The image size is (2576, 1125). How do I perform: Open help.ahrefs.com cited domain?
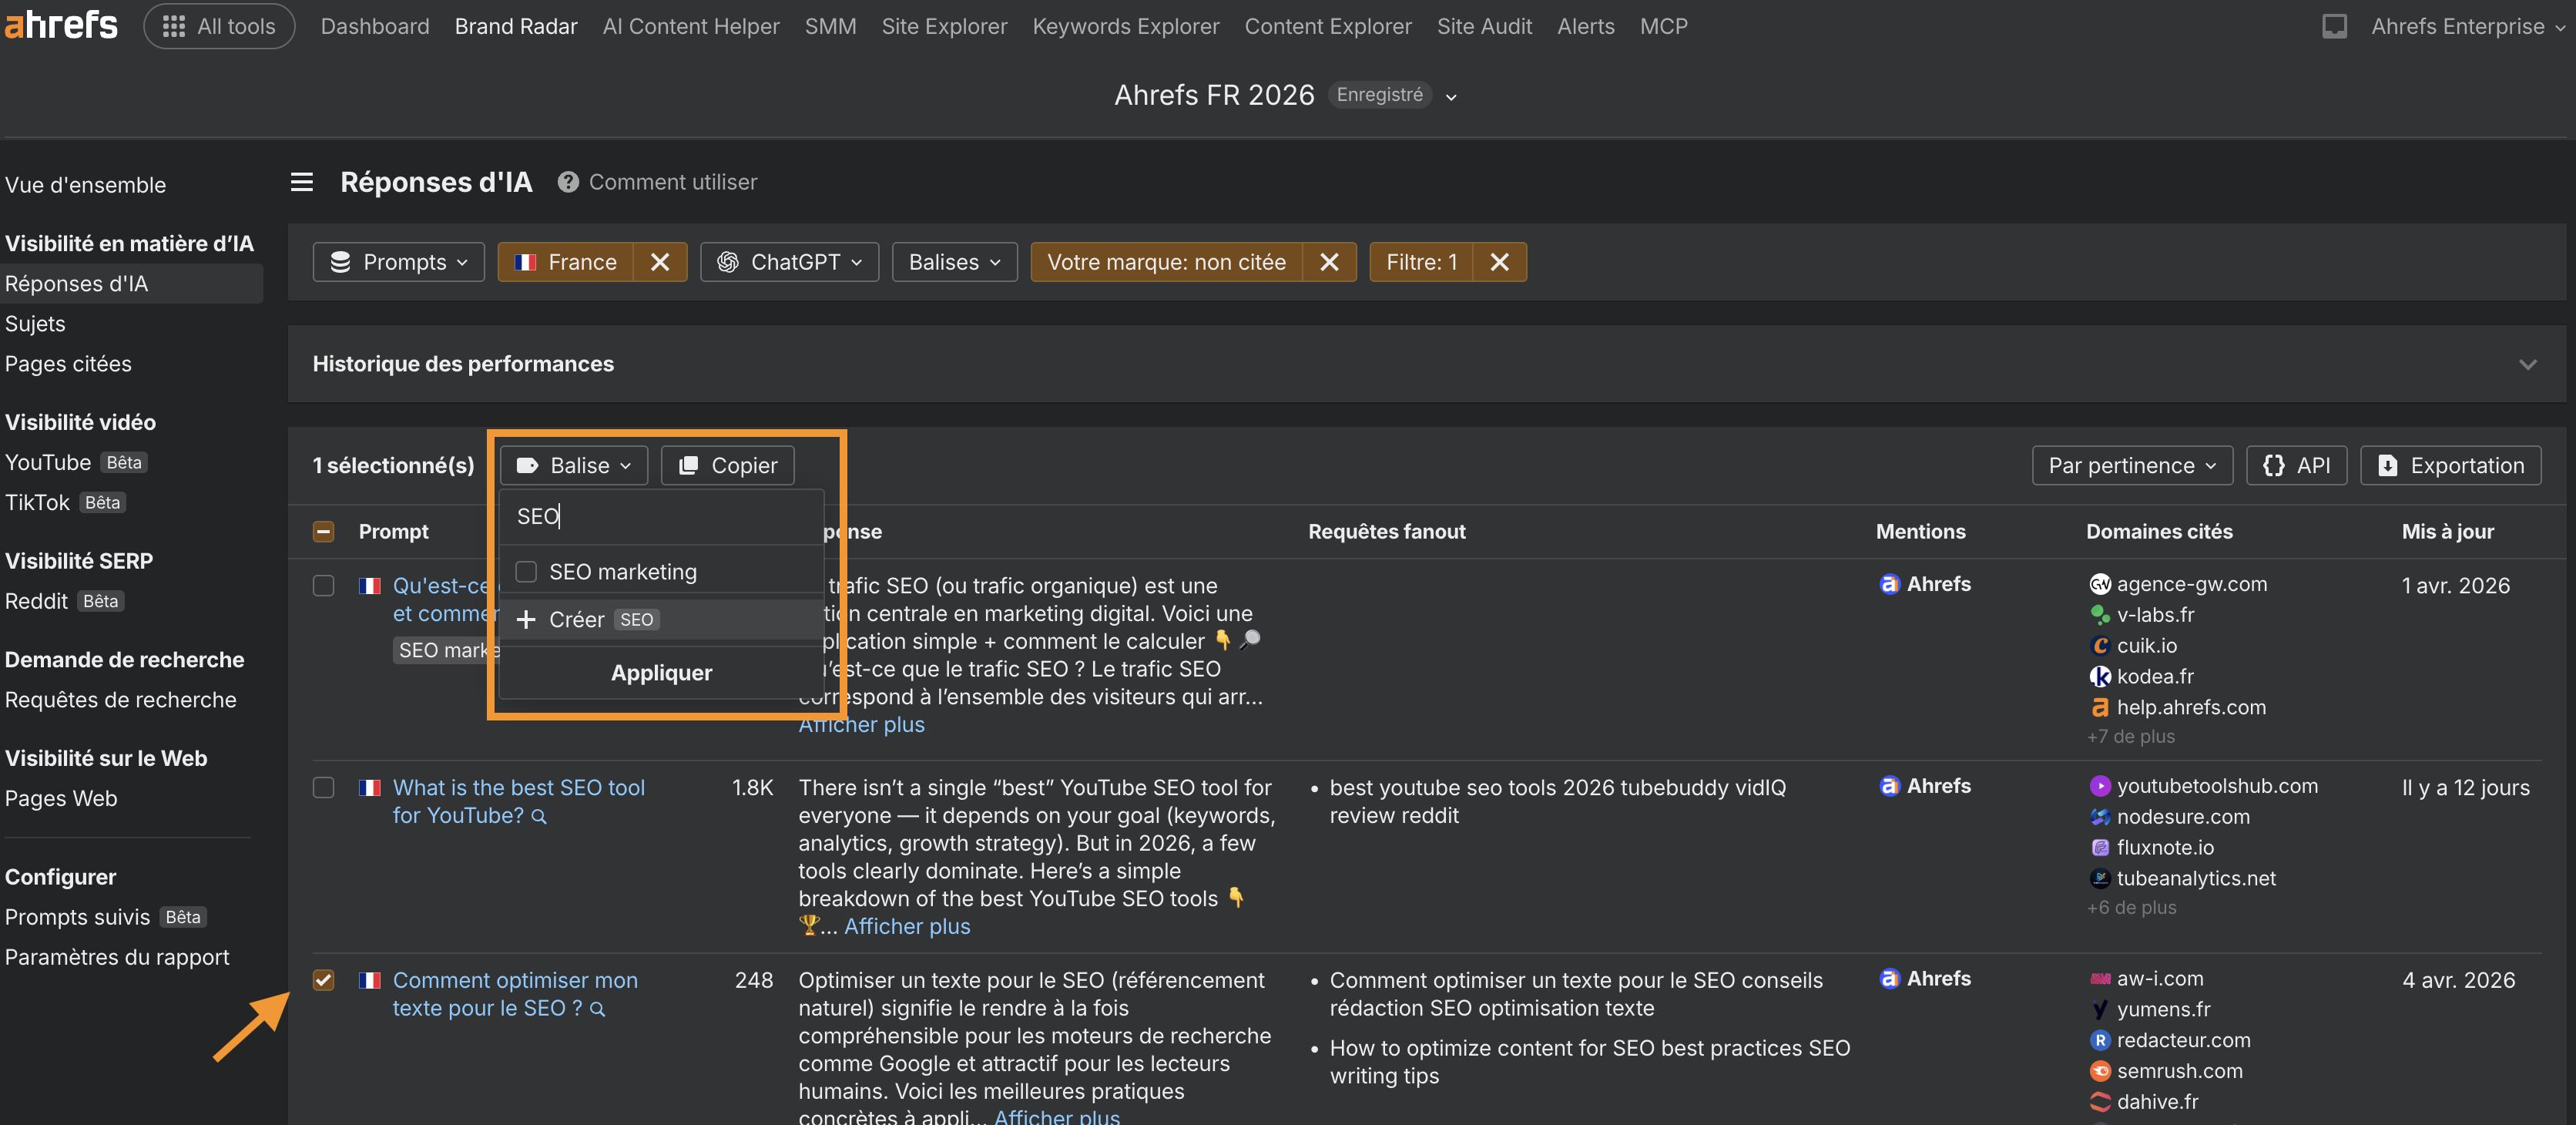[2191, 707]
